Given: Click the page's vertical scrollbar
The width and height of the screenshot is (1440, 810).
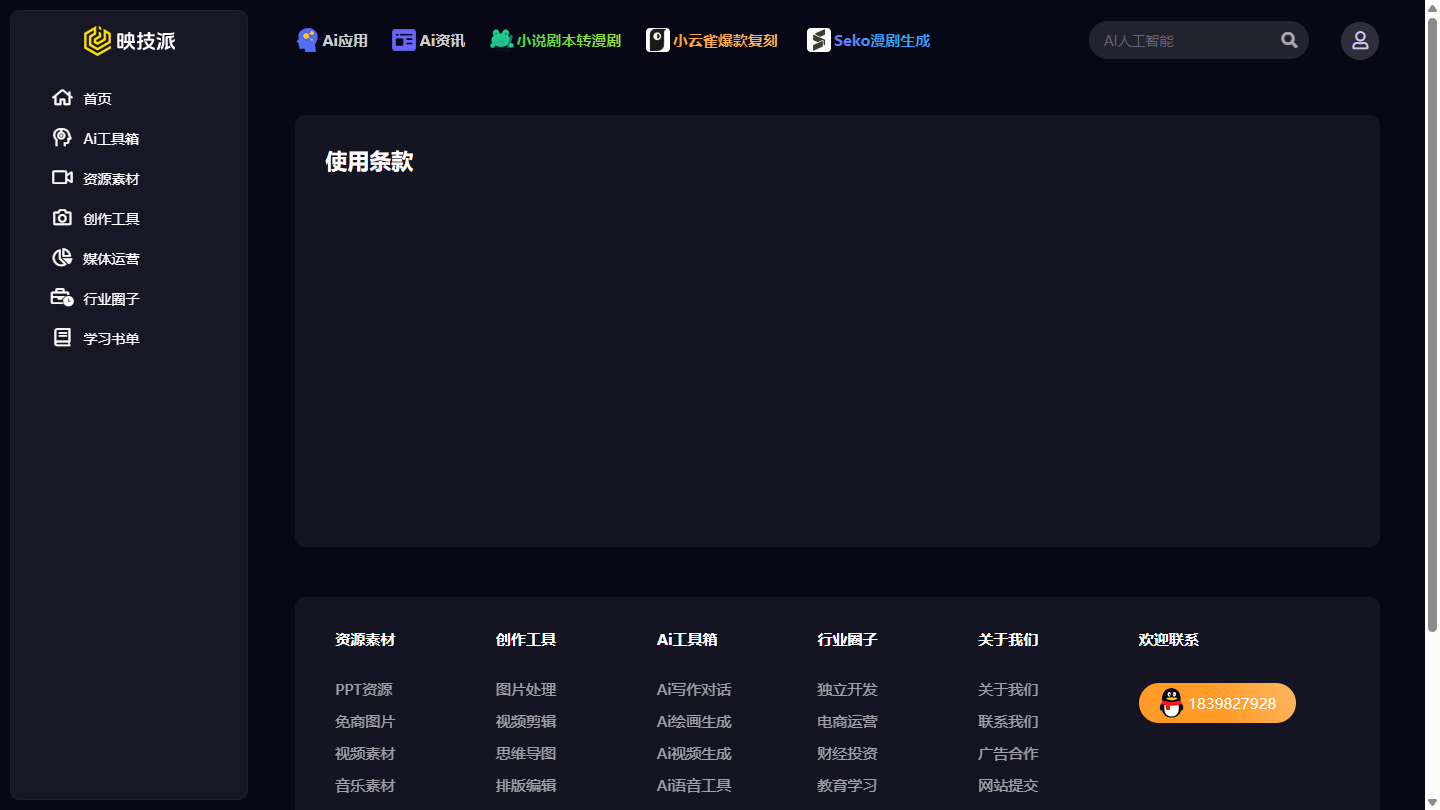Looking at the screenshot, I should coord(1432,324).
